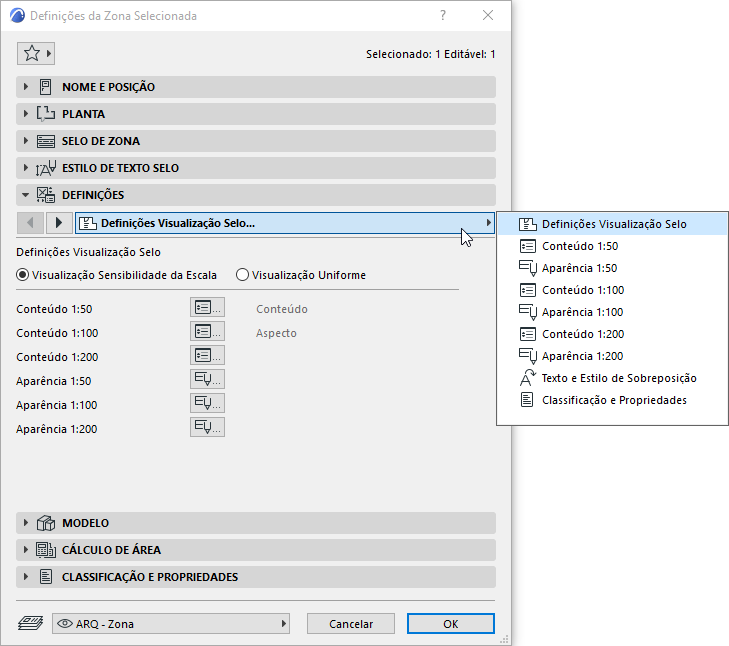
Task: Open Conteúdo 1:200 settings icon button
Action: click(207, 356)
